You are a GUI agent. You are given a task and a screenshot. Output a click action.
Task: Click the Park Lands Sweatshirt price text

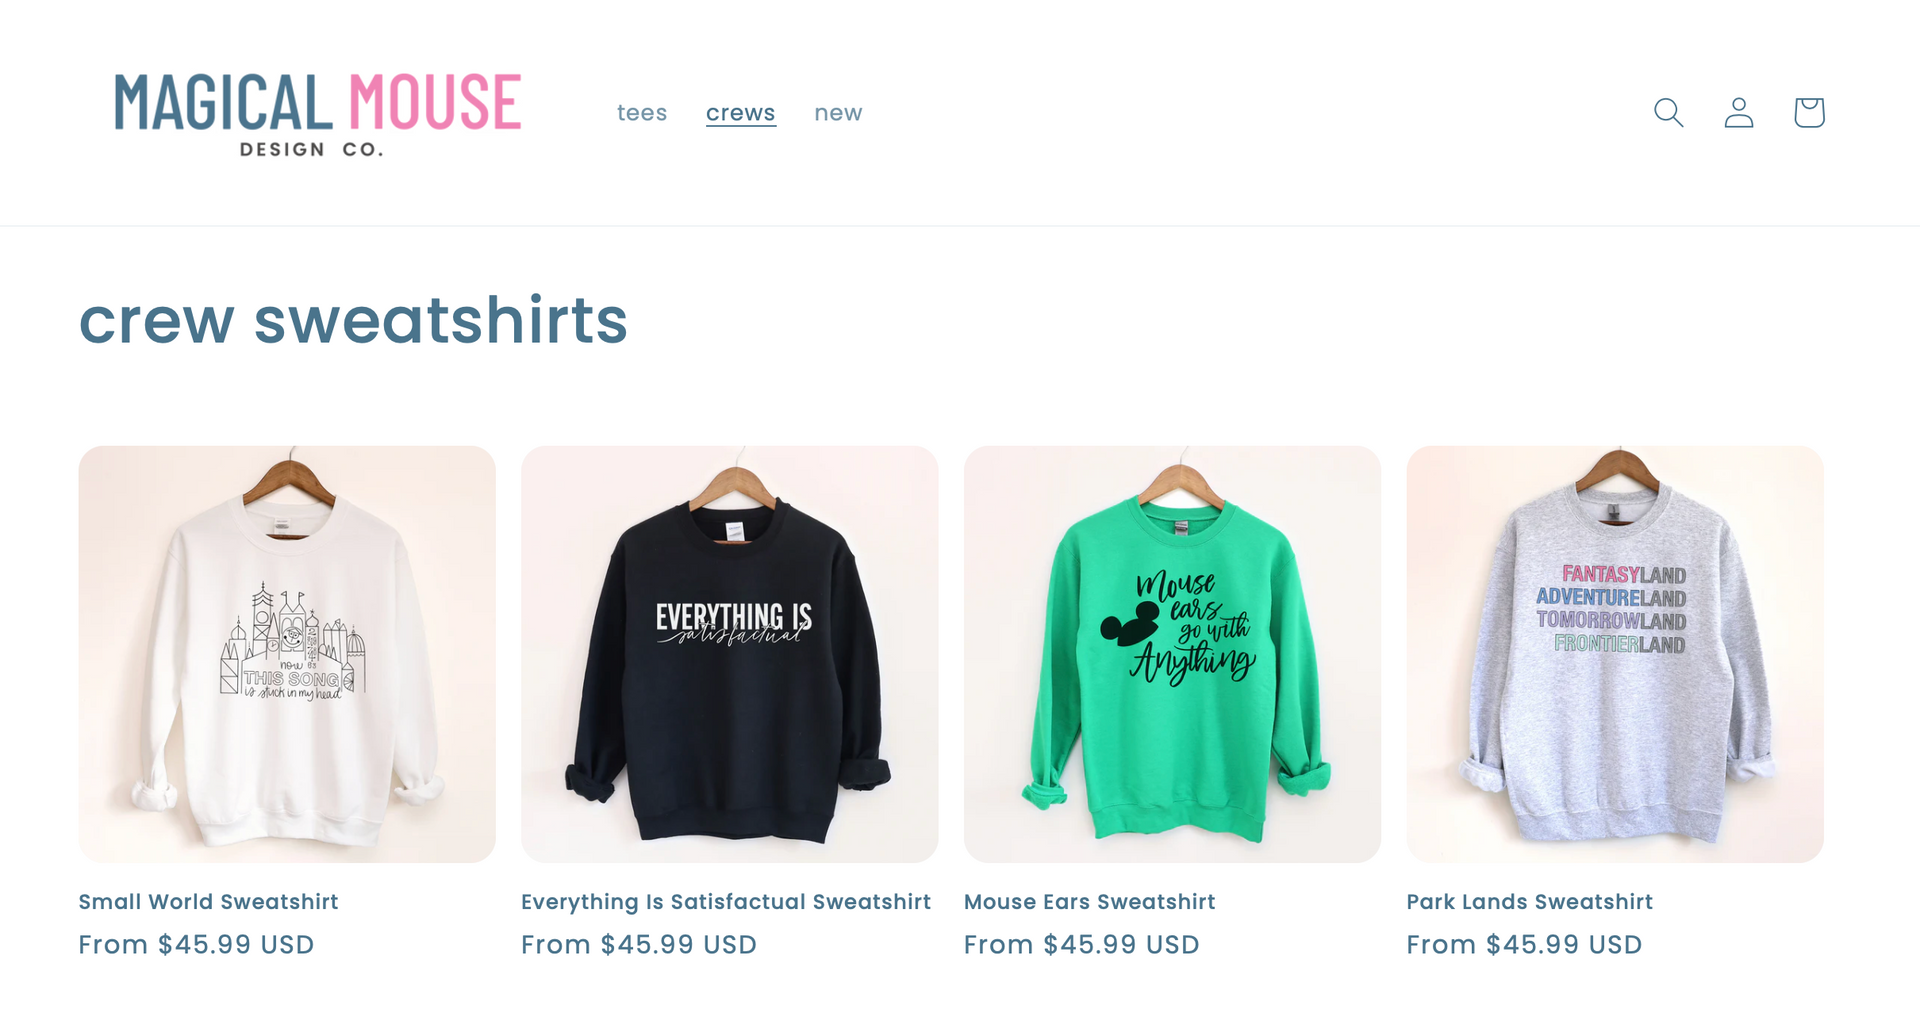click(x=1525, y=945)
